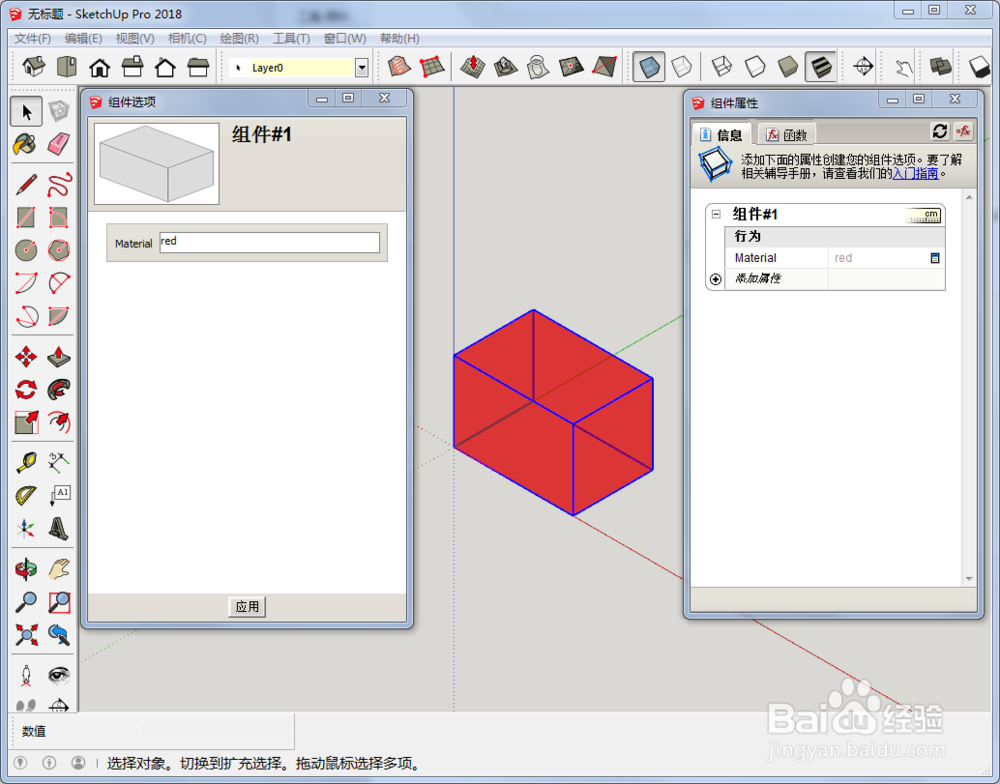The width and height of the screenshot is (1000, 784).
Task: Select the Move tool with red arrows
Action: pyautogui.click(x=26, y=357)
